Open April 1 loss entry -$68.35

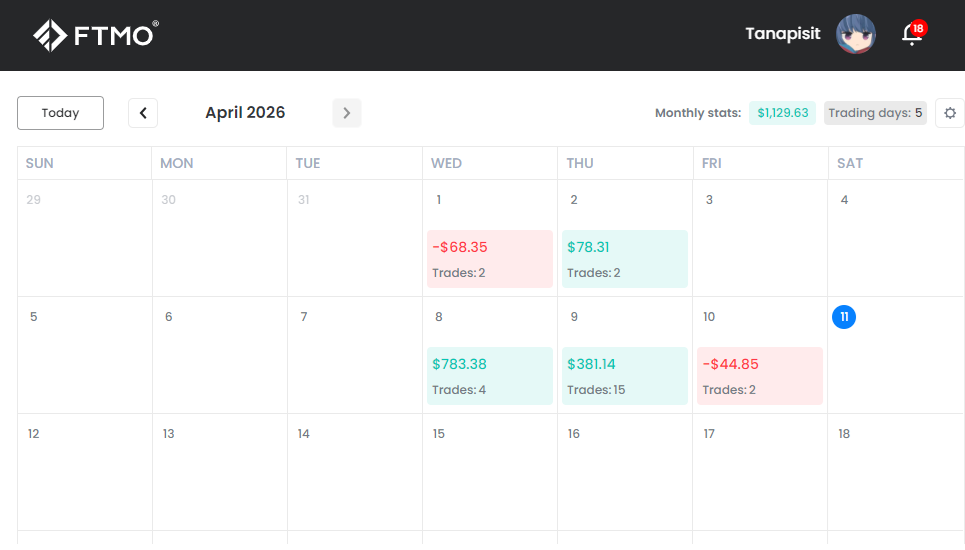(489, 259)
